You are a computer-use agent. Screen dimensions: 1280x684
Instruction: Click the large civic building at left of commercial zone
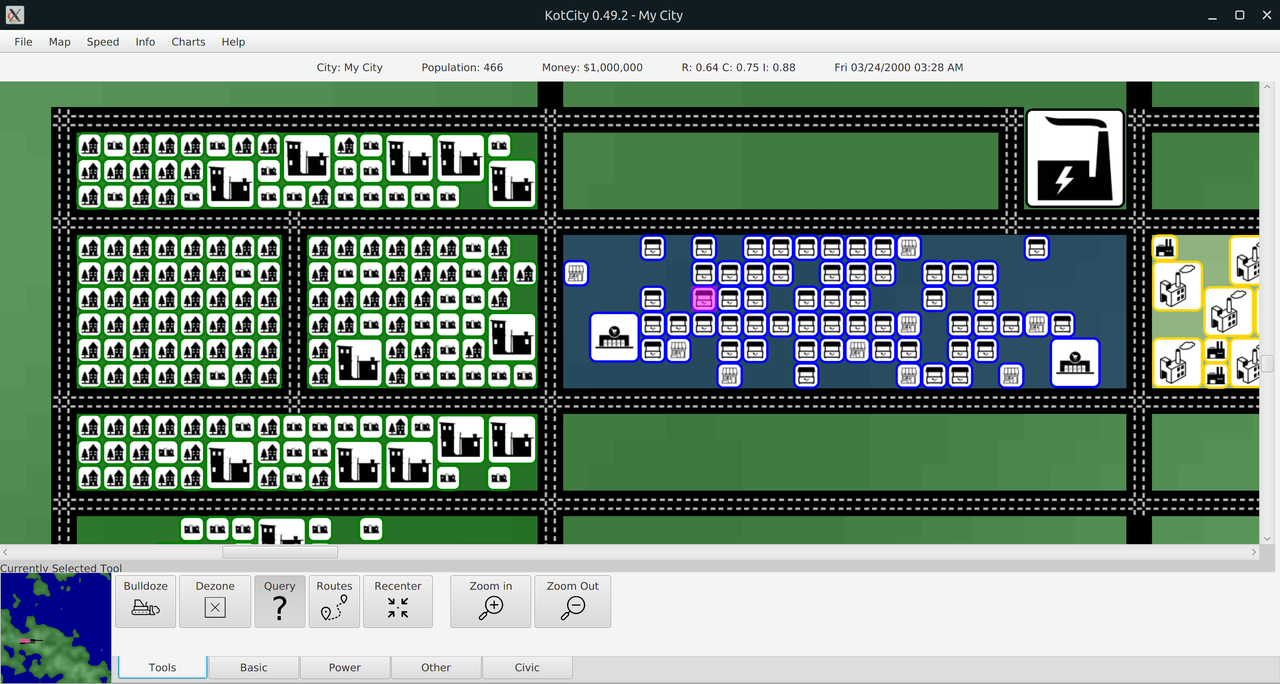click(x=614, y=337)
